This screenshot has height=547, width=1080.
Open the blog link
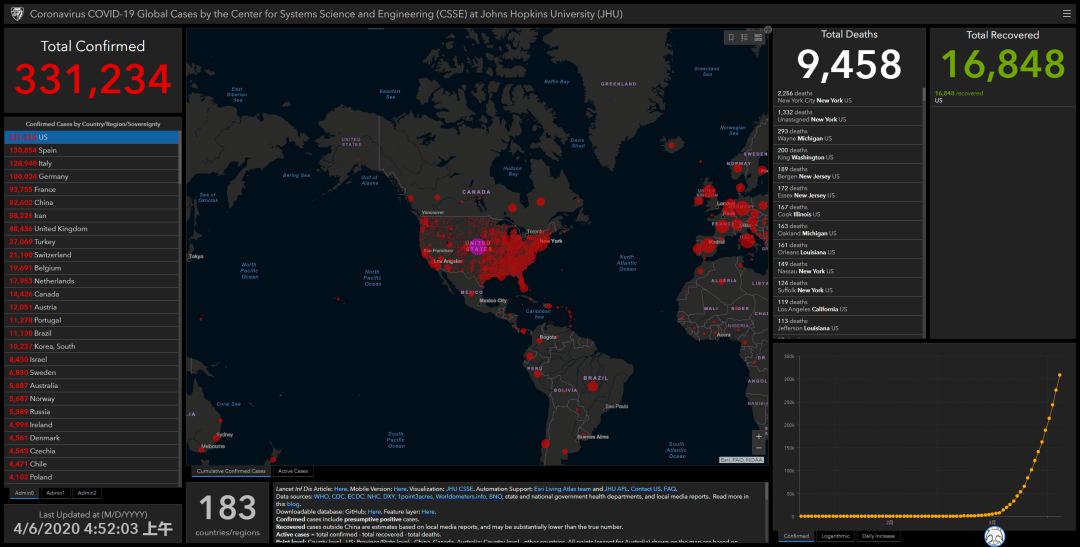coord(293,504)
